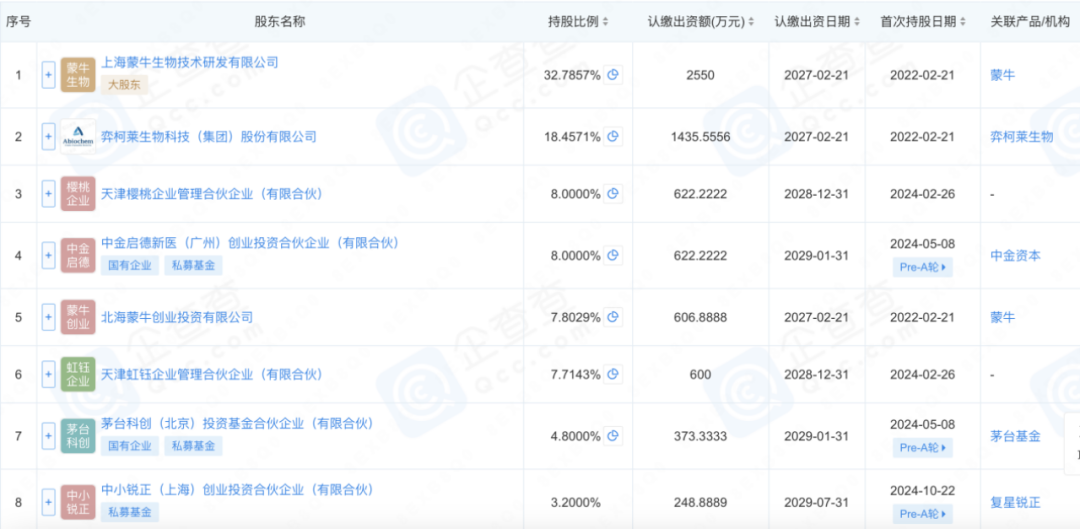The height and width of the screenshot is (529, 1080).
Task: Select the 3.2000% holding ratio value
Action: [x=575, y=503]
